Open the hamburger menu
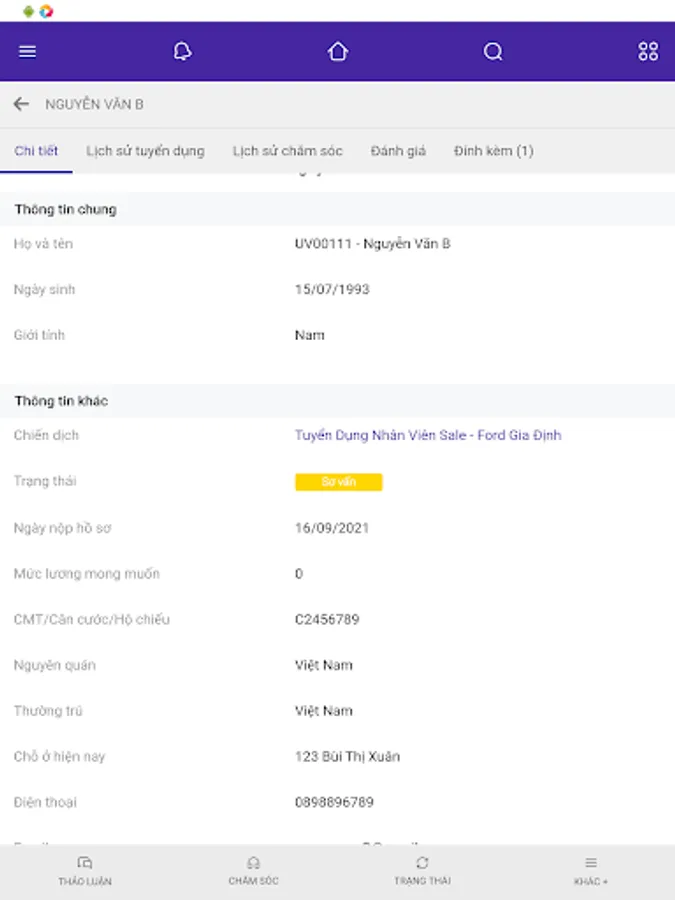The width and height of the screenshot is (675, 900). coord(27,52)
